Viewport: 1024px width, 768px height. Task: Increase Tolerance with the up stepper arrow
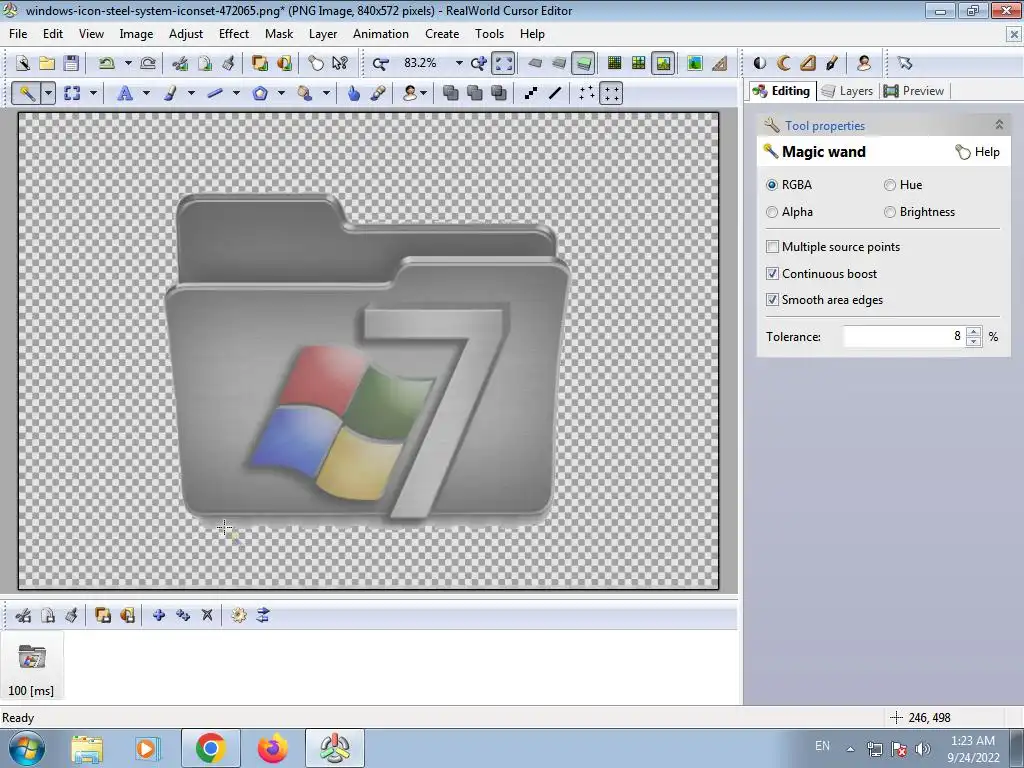pos(973,331)
